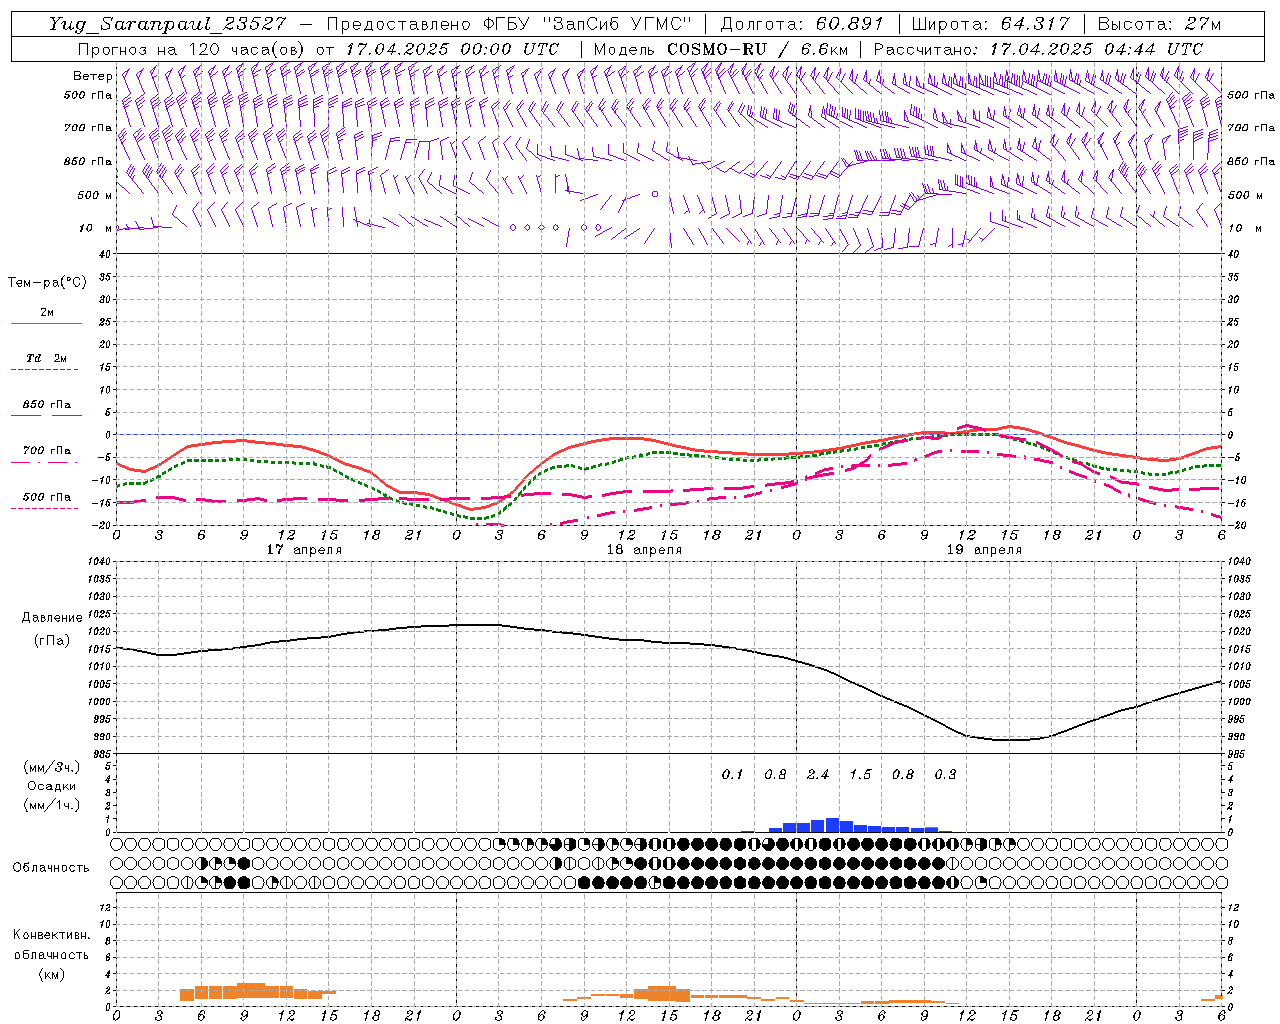1280x1024 pixels.
Task: Click 'Прогноз на 120 часа(ов)' forecast text
Action: (x=192, y=49)
